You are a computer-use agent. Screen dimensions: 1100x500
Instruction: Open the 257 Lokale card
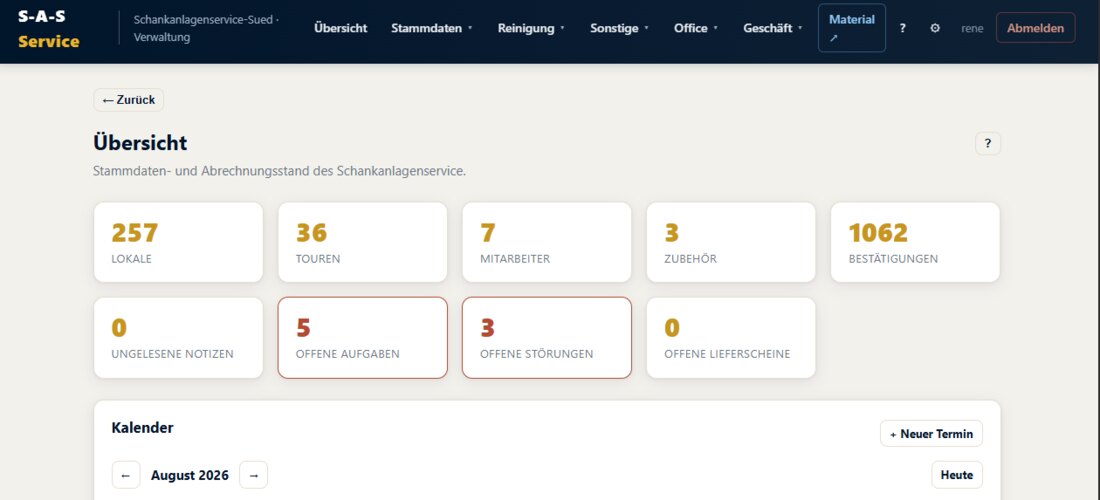[x=178, y=243]
